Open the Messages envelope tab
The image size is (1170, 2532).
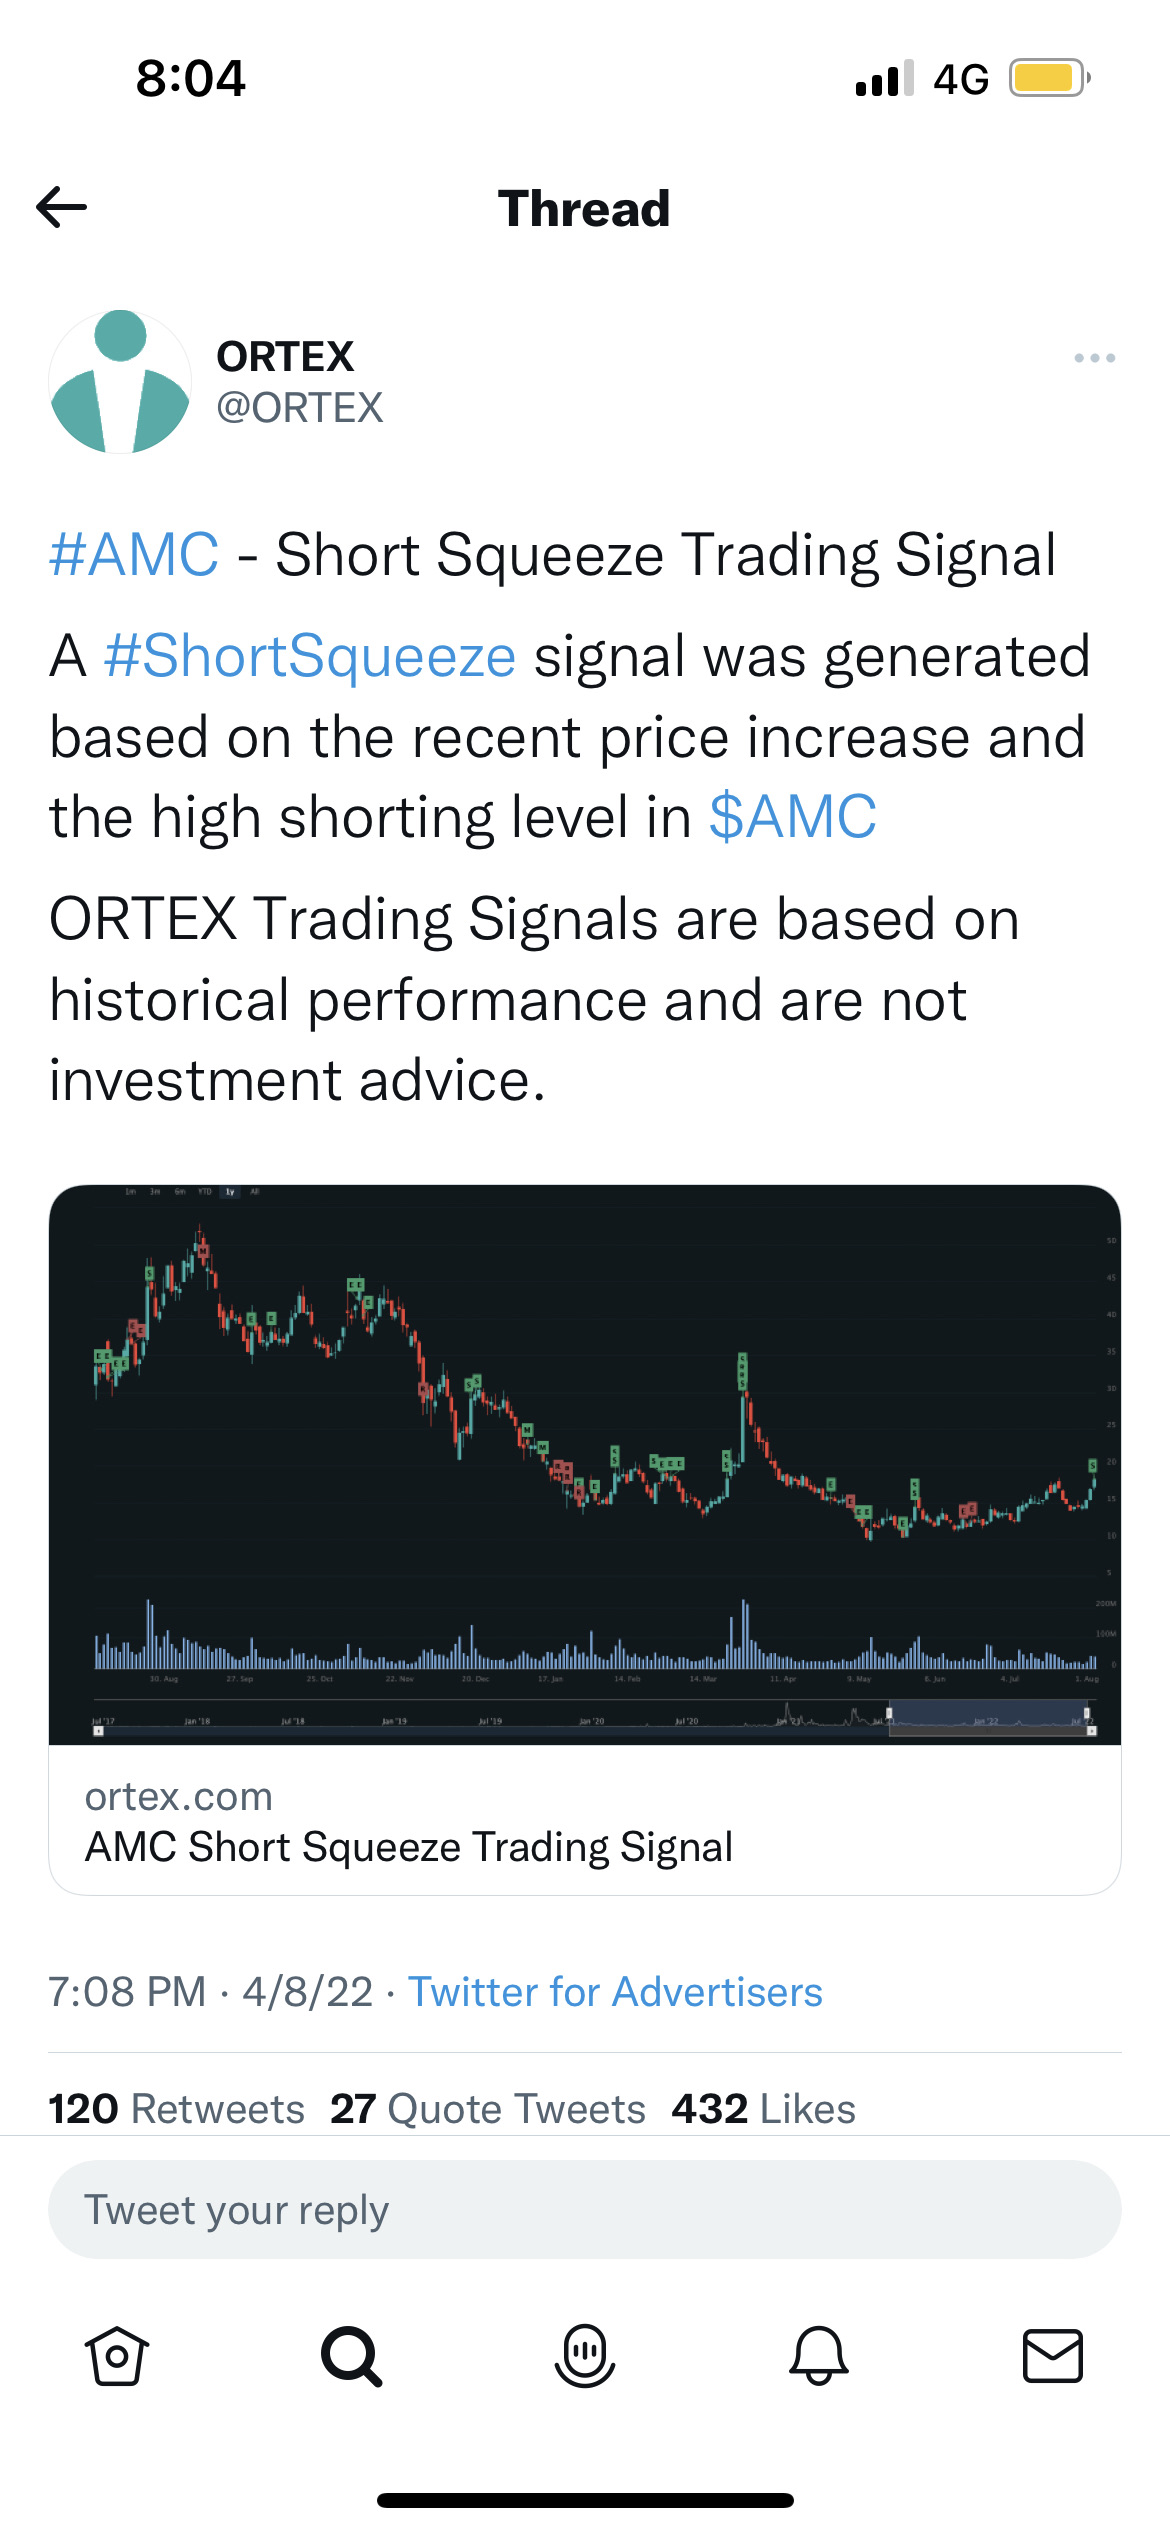pyautogui.click(x=1052, y=2356)
